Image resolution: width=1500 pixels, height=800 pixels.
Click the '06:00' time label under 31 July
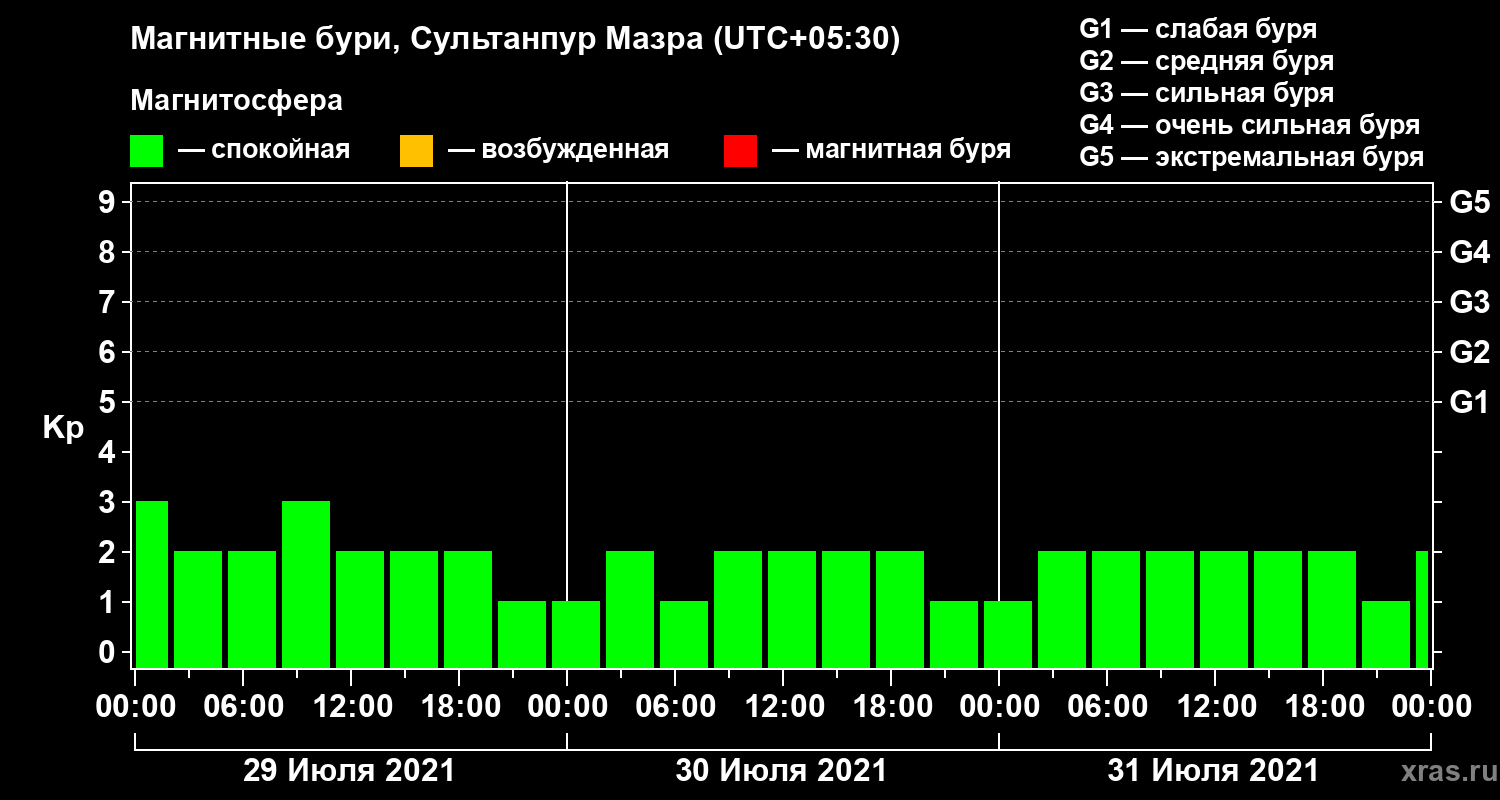(1106, 706)
